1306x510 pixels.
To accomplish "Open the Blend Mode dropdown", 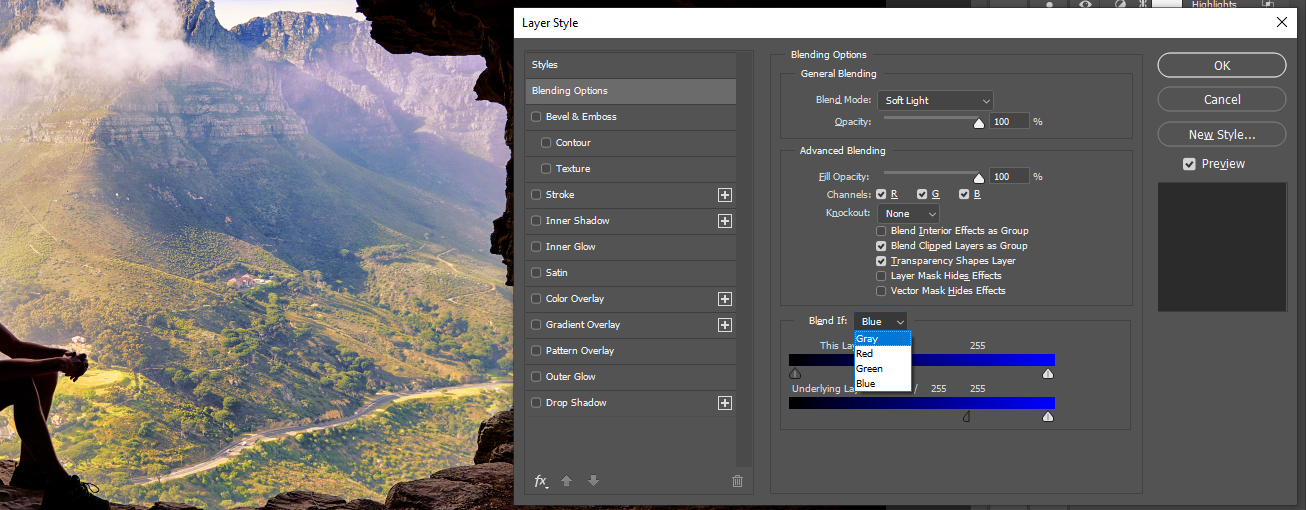I will 935,101.
